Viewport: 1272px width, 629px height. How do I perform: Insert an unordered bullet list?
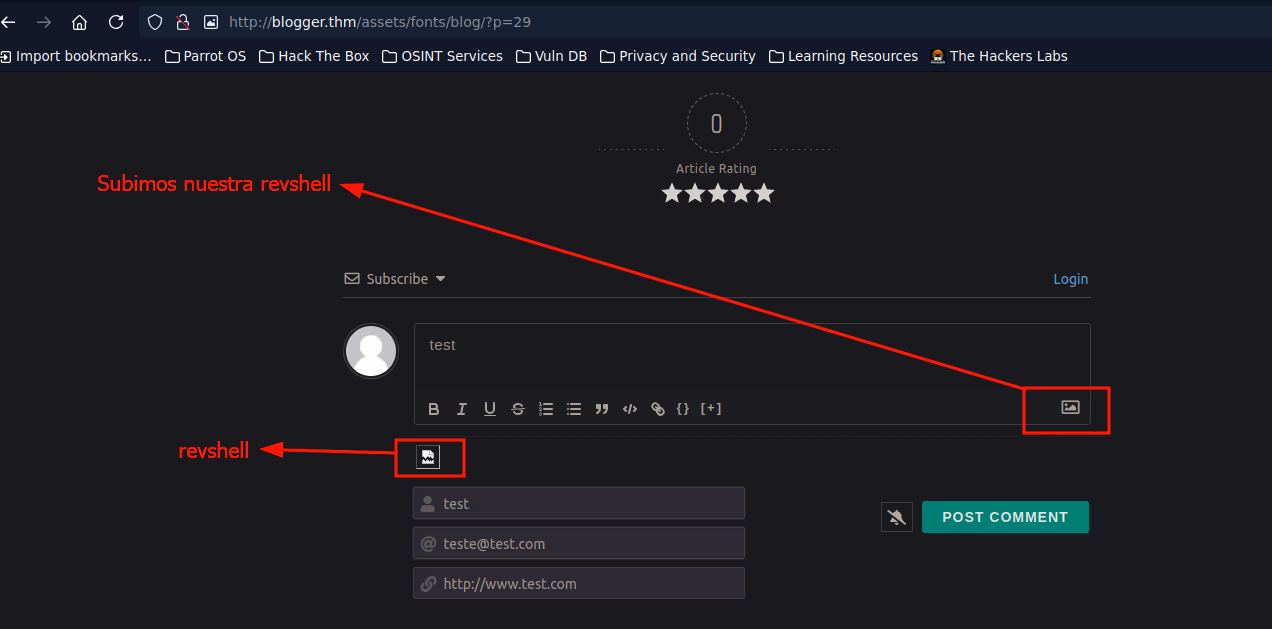click(574, 409)
